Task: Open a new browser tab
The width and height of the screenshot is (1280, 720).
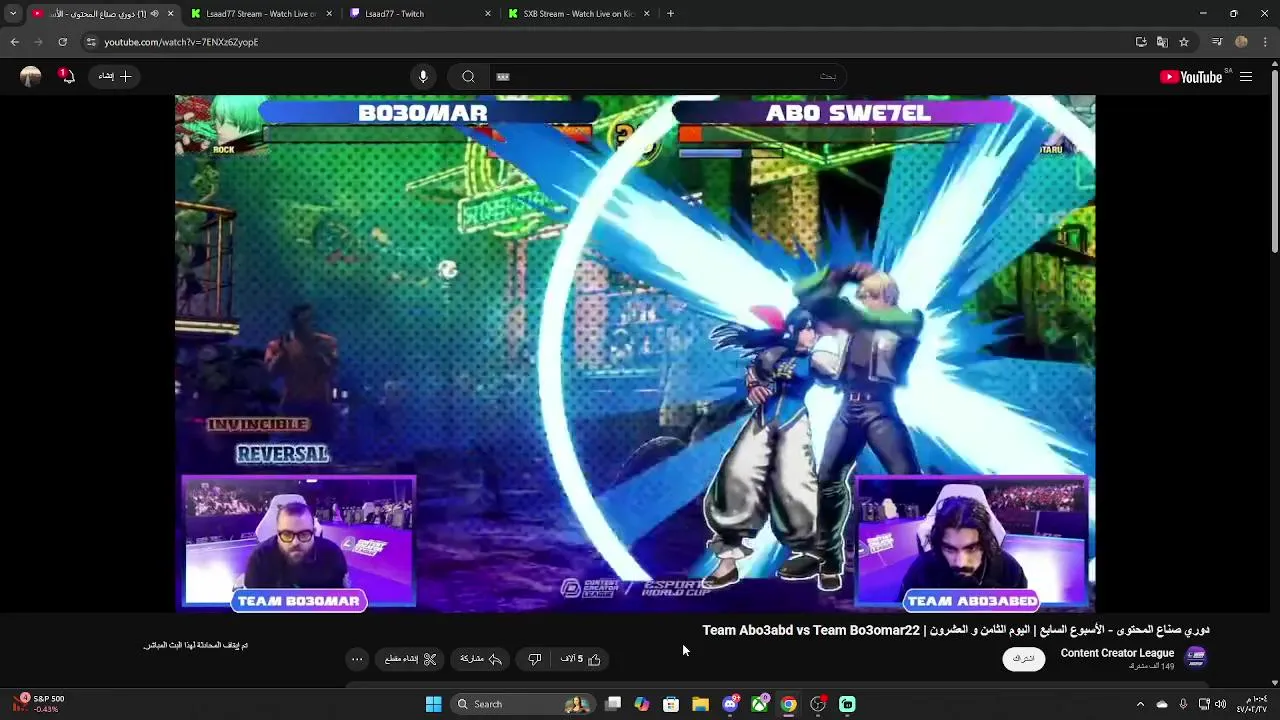Action: (x=670, y=14)
